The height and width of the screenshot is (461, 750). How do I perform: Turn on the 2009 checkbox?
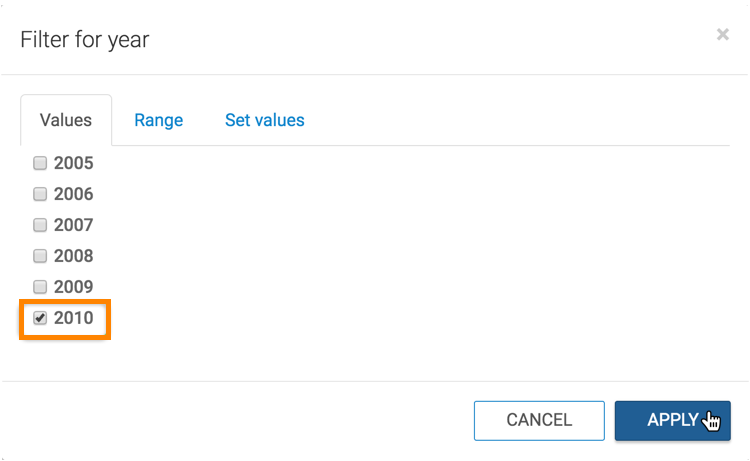pos(40,287)
